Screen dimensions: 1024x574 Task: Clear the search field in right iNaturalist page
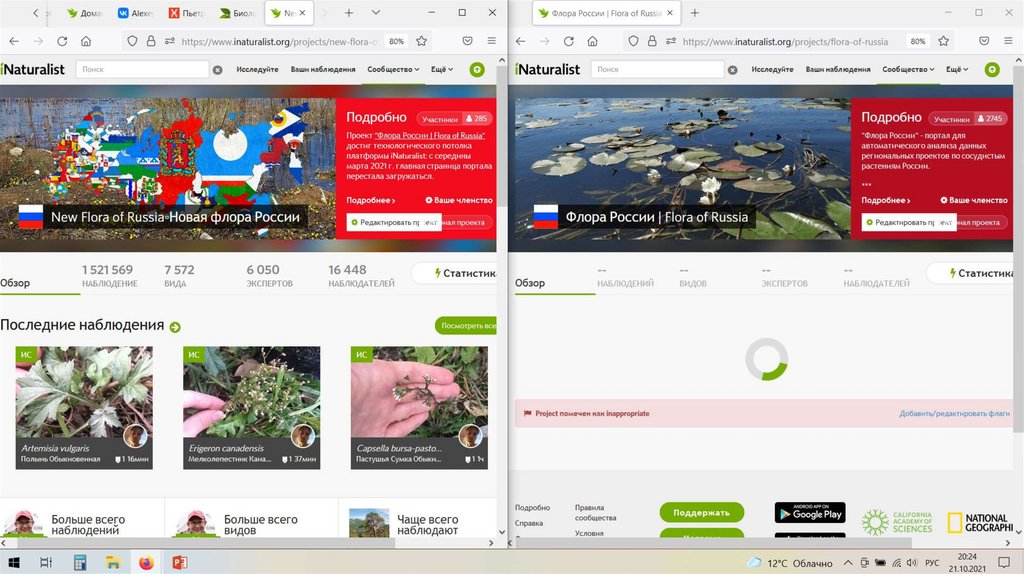pyautogui.click(x=733, y=70)
